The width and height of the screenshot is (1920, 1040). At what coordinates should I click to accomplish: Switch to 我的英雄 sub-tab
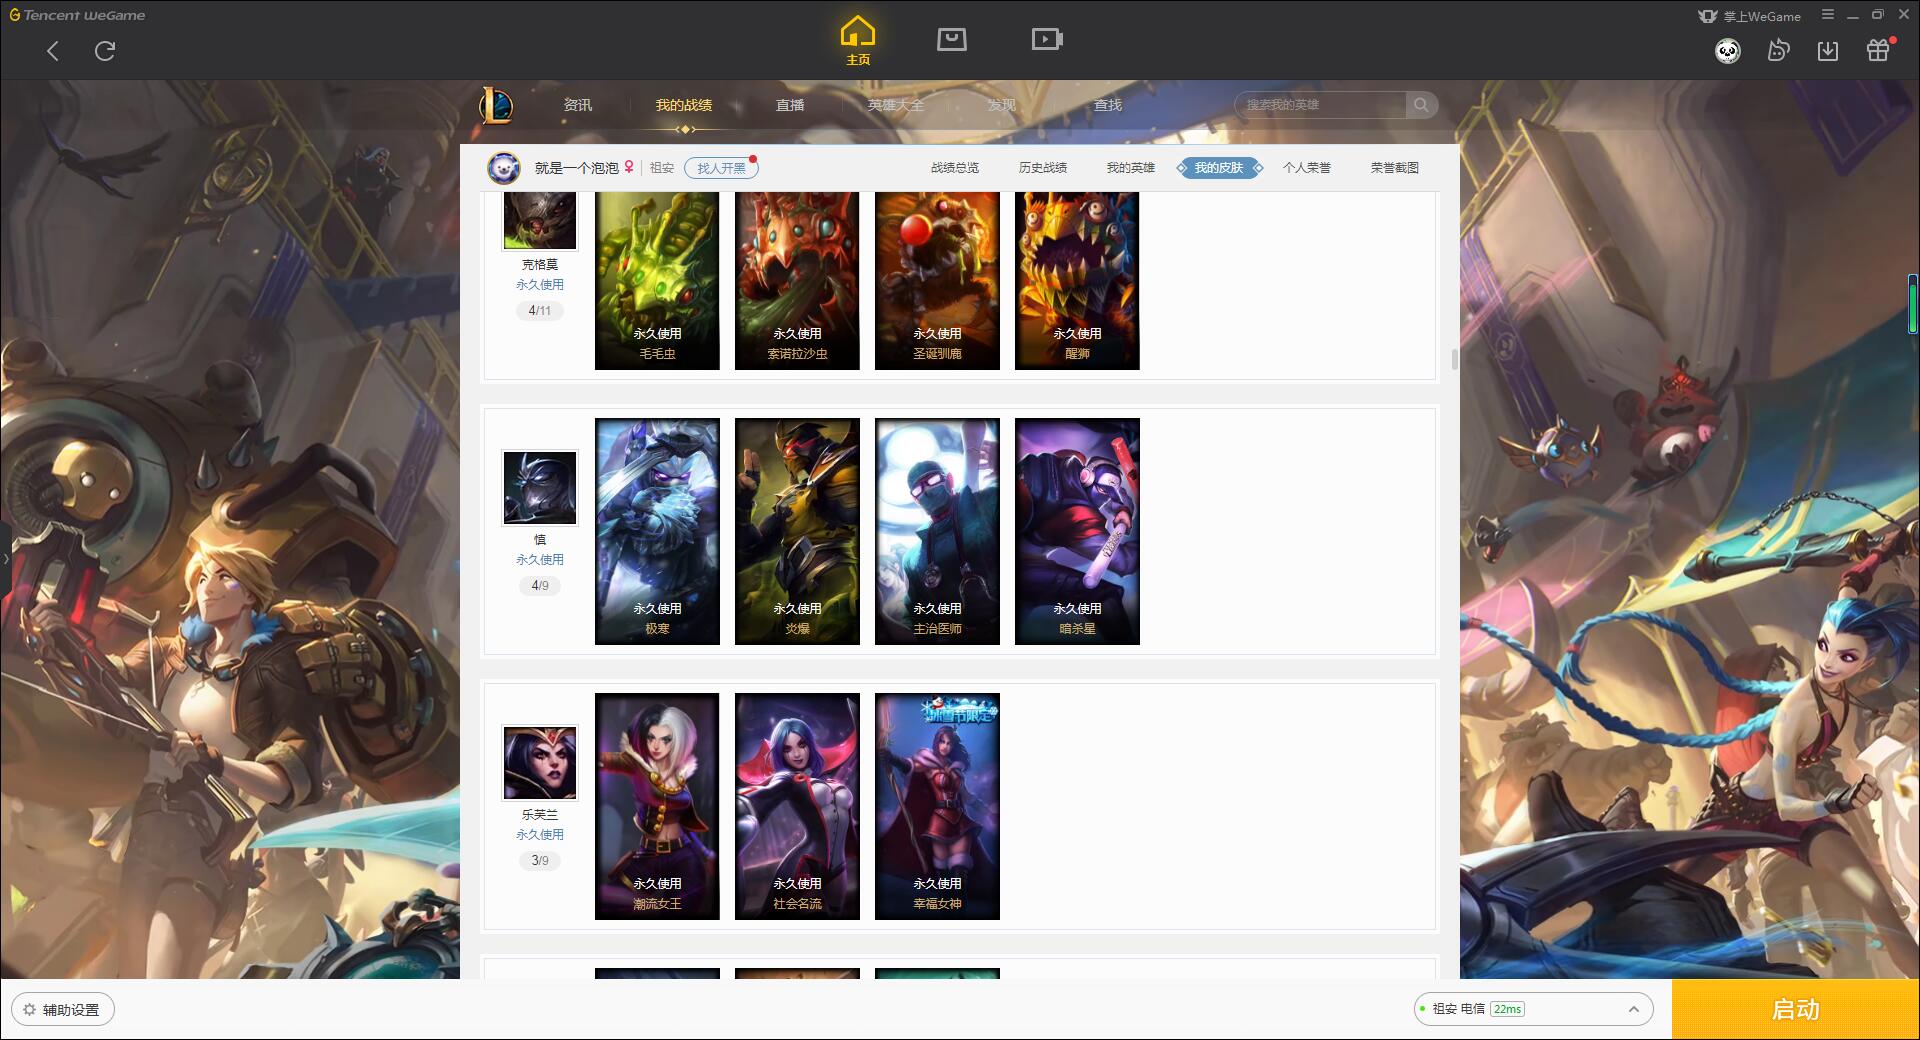(x=1131, y=168)
